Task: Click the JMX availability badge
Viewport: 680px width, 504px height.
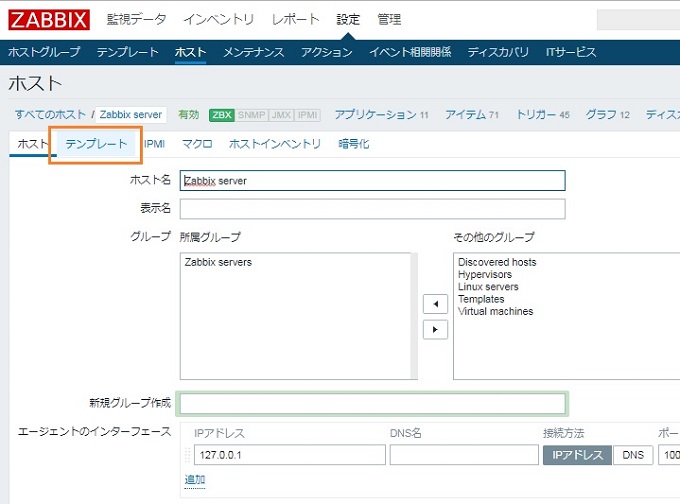Action: click(x=281, y=115)
